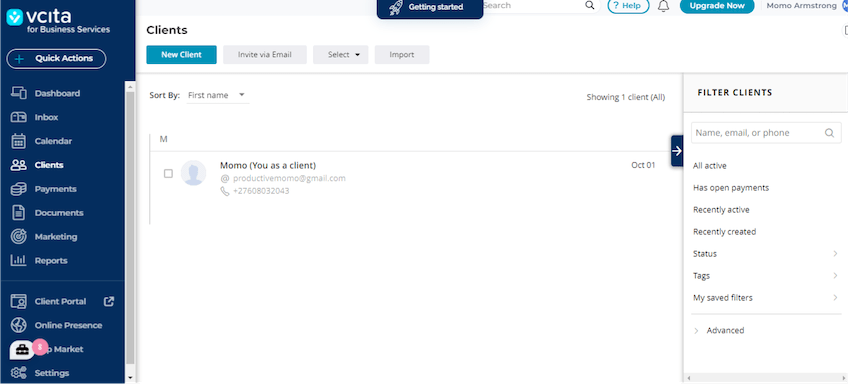Click the Help button
This screenshot has width=848, height=384.
628,6
